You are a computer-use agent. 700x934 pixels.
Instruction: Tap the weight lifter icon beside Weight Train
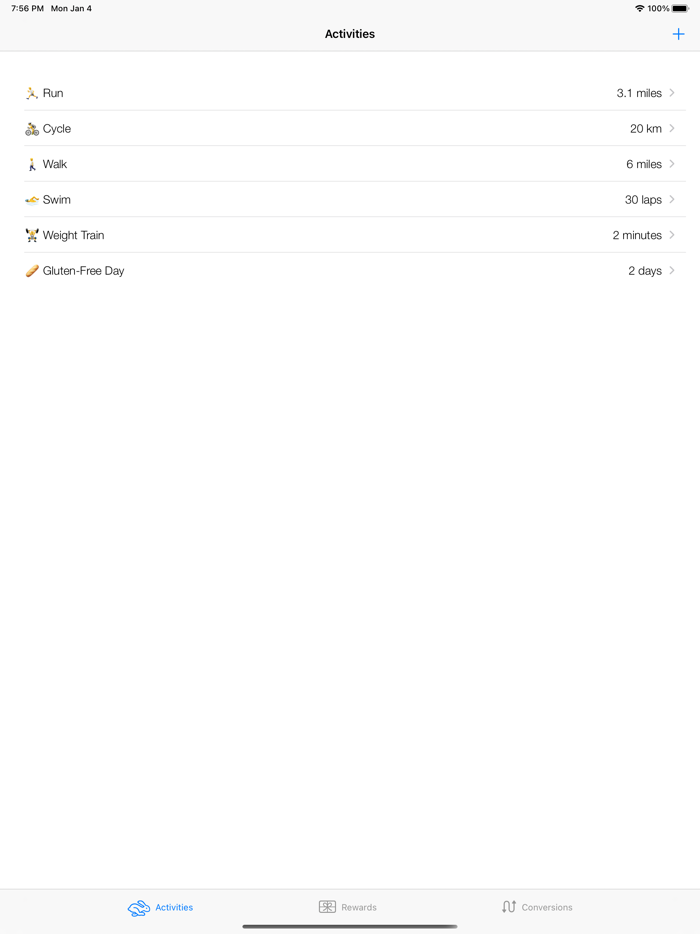tap(31, 235)
